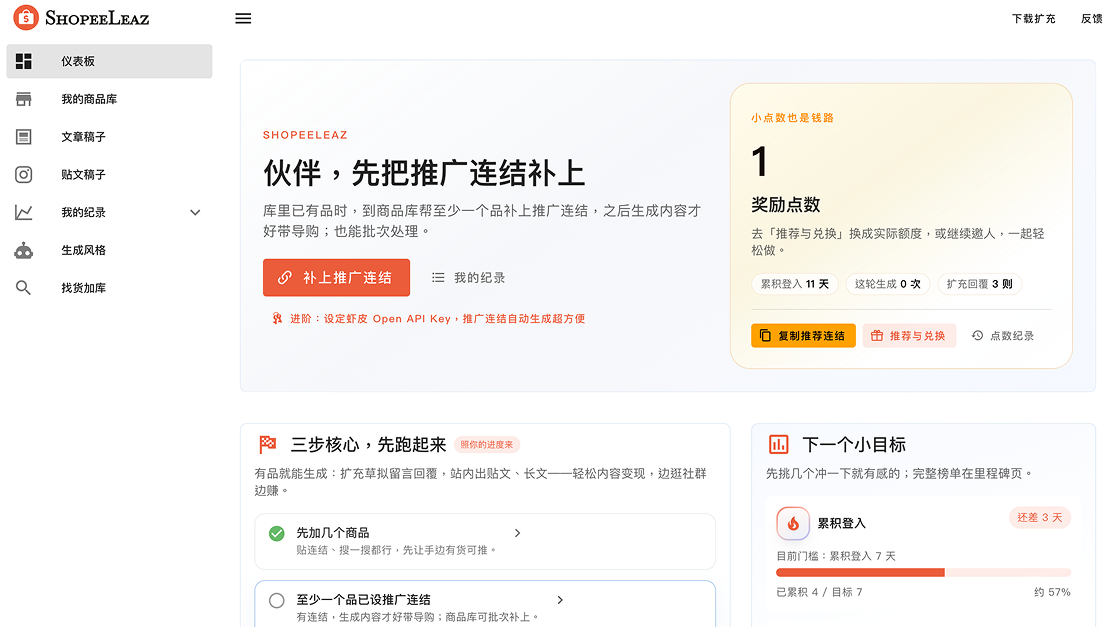Select 文章稿子 article icon in sidebar
This screenshot has height=627, width=1116.
(24, 137)
